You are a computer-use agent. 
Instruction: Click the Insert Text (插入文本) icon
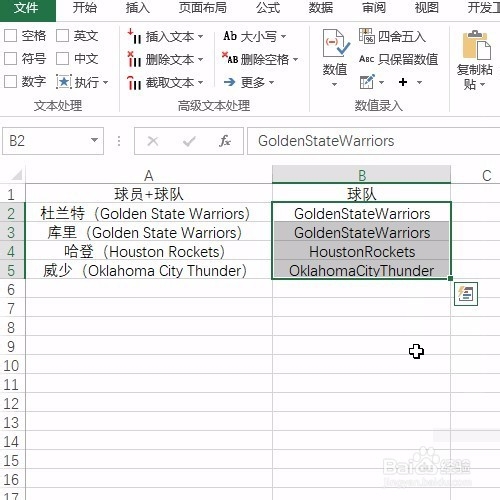click(135, 36)
